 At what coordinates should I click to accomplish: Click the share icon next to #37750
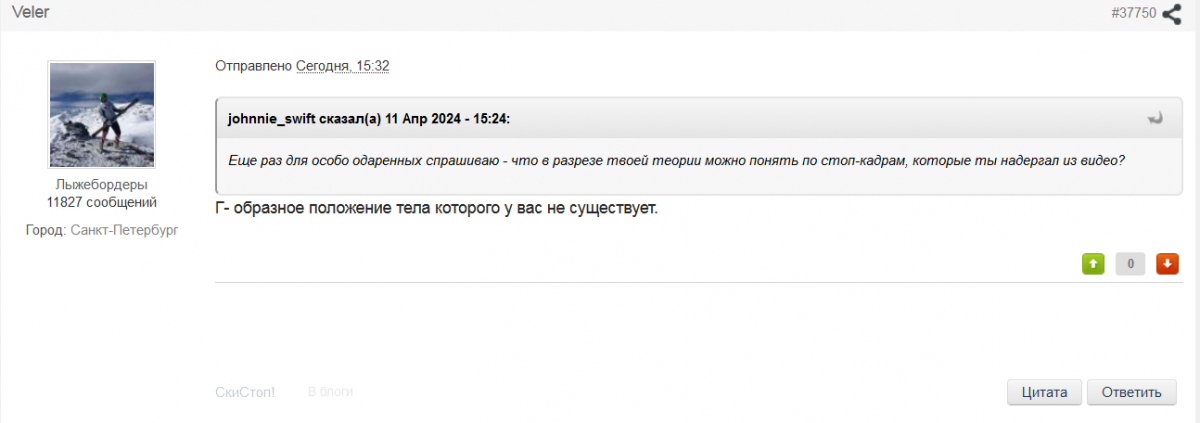pyautogui.click(x=1171, y=13)
